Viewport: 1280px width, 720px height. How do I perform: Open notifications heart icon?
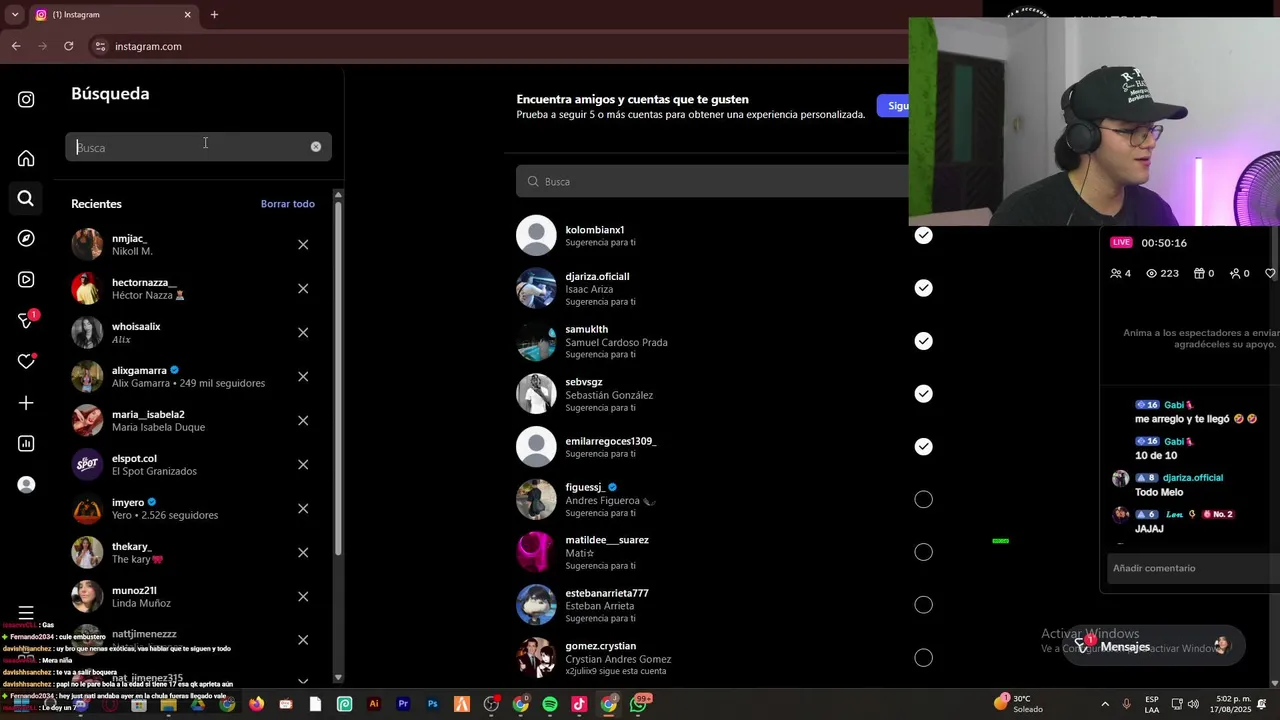click(27, 361)
